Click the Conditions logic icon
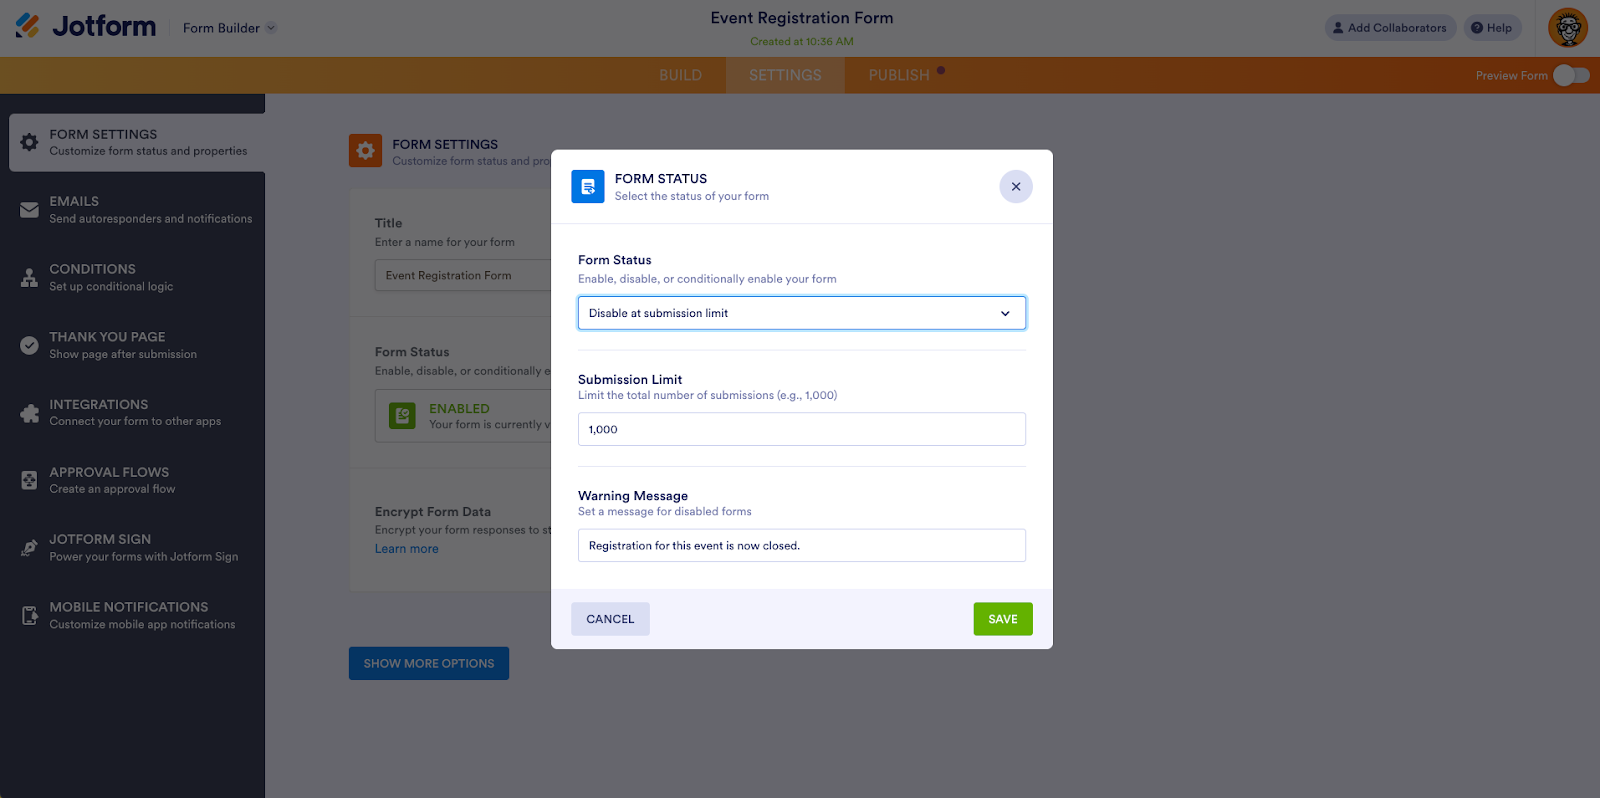This screenshot has height=798, width=1600. point(30,277)
